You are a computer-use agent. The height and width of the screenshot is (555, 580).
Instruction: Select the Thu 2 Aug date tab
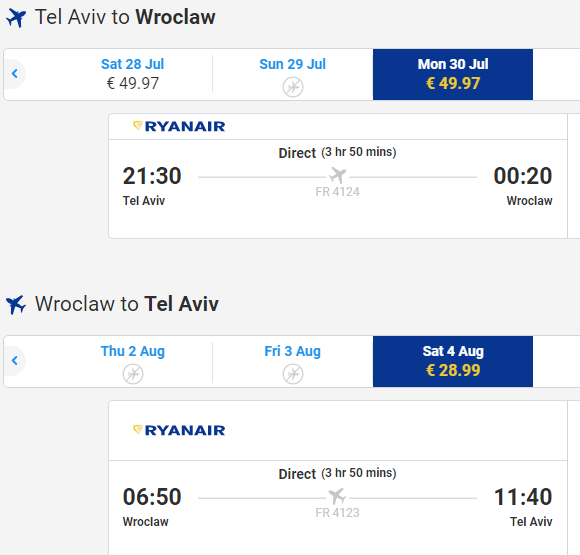point(132,361)
